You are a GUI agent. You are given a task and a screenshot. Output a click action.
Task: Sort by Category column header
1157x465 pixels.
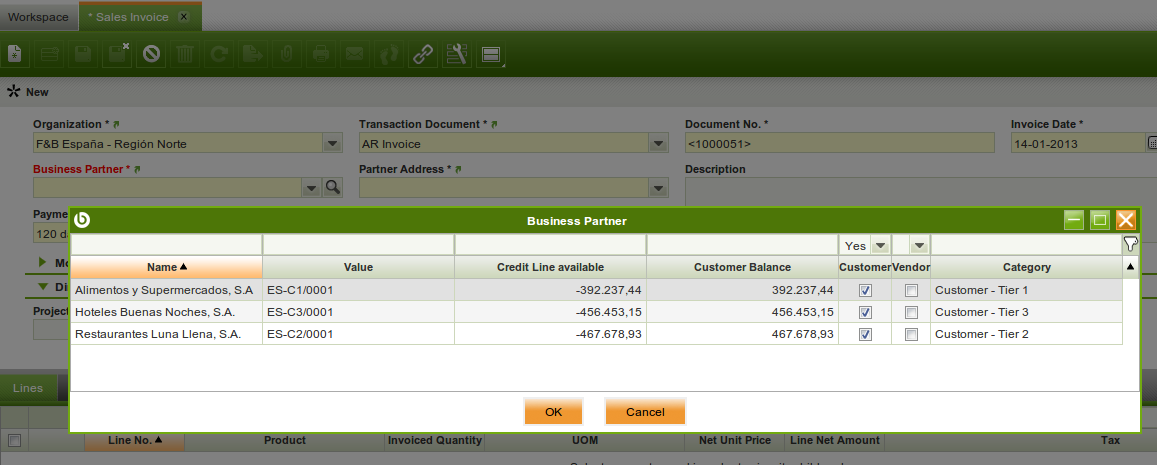point(1026,267)
